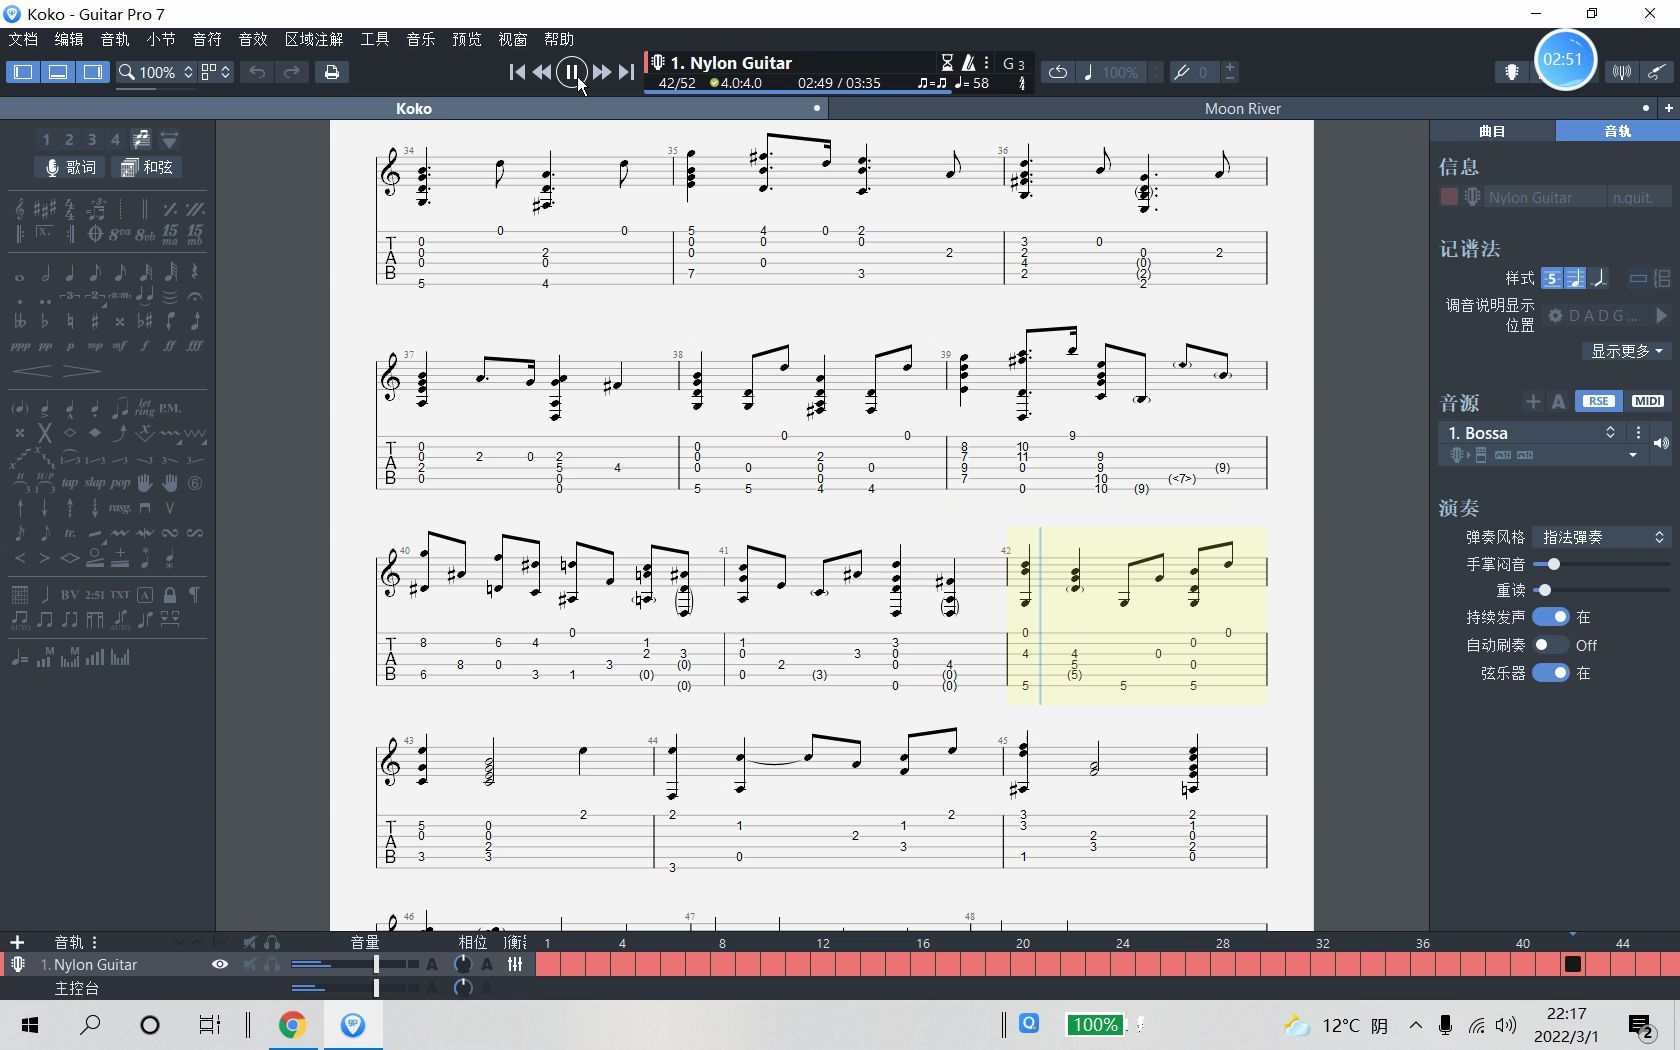Select the dead note X icon
The height and width of the screenshot is (1050, 1680).
[x=45, y=433]
